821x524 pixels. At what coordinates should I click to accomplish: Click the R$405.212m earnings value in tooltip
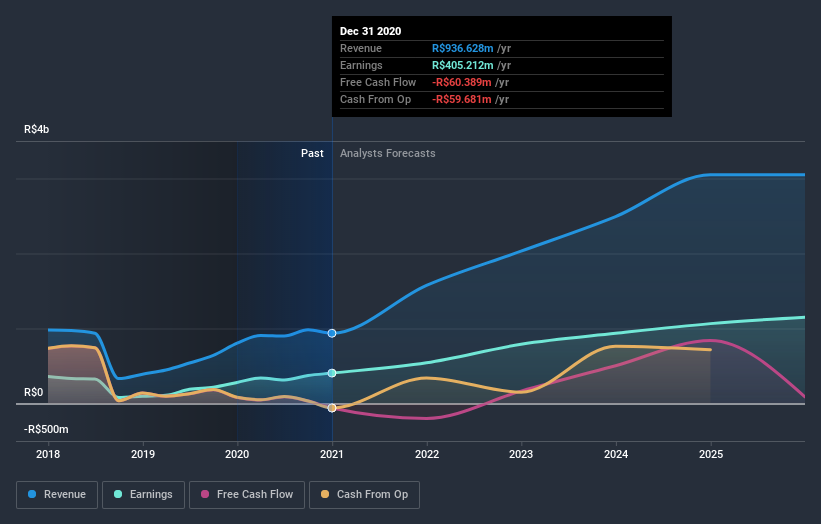click(x=462, y=65)
